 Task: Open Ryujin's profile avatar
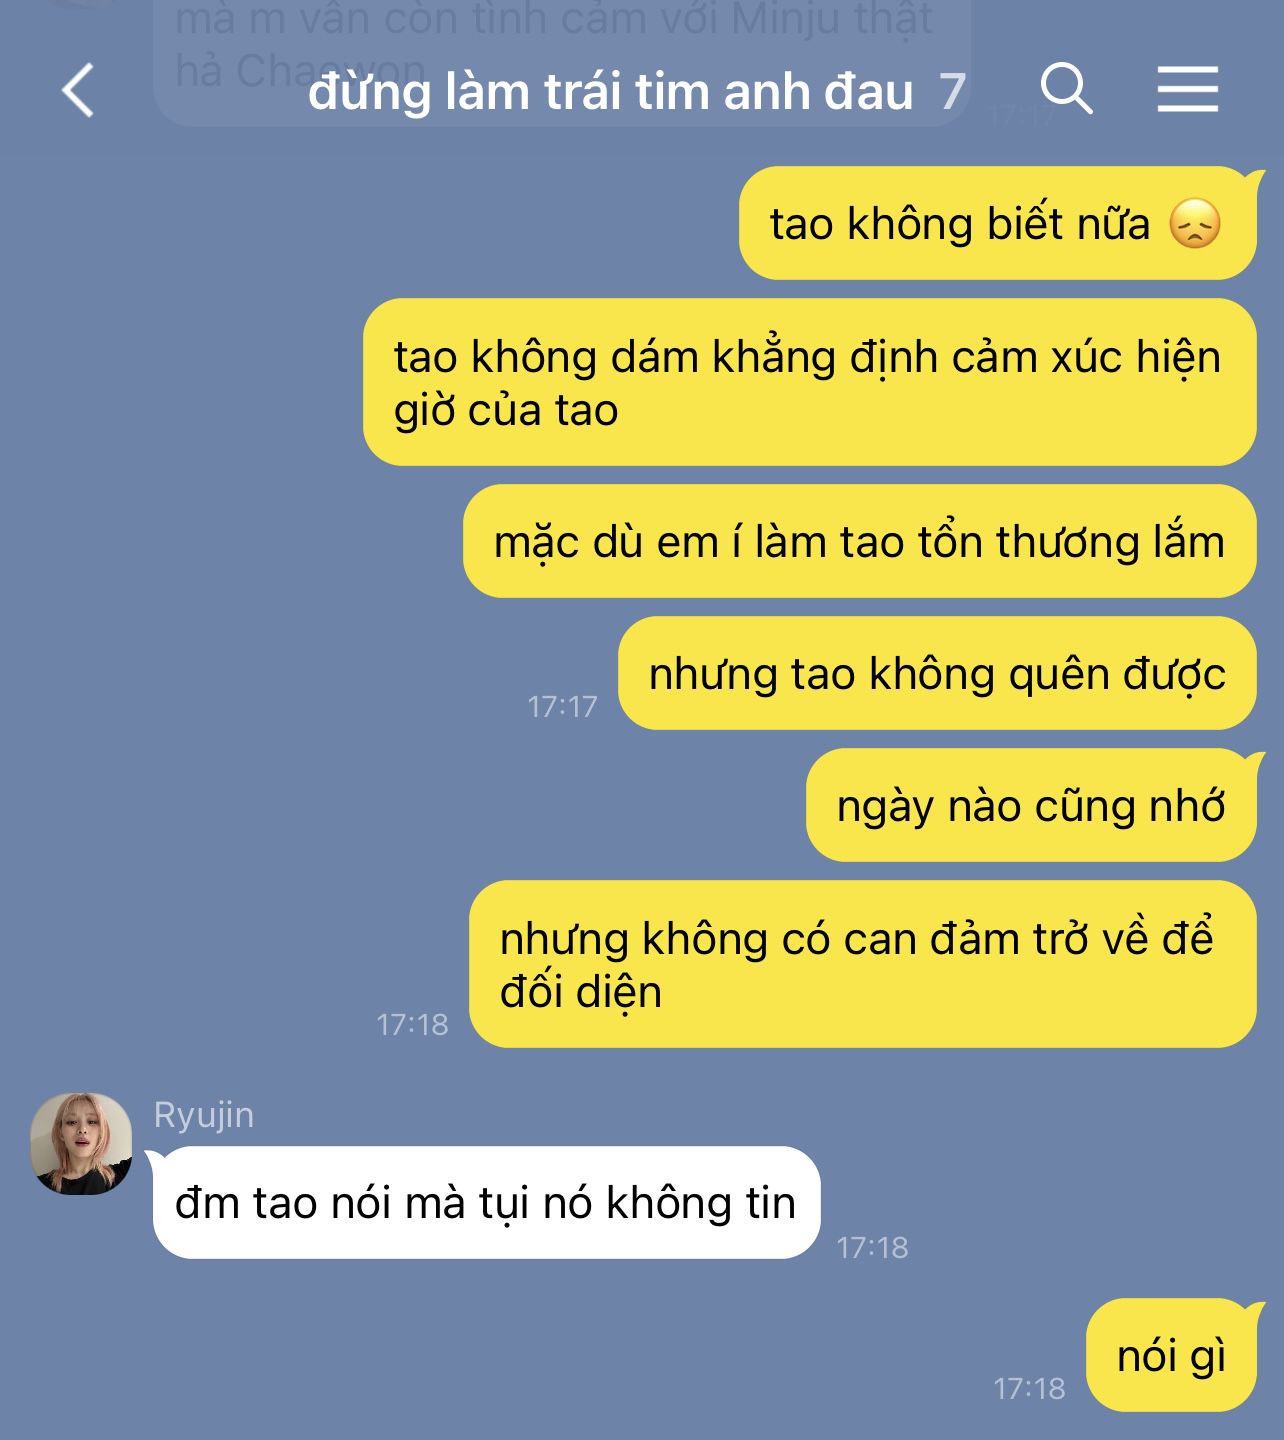click(x=81, y=1143)
